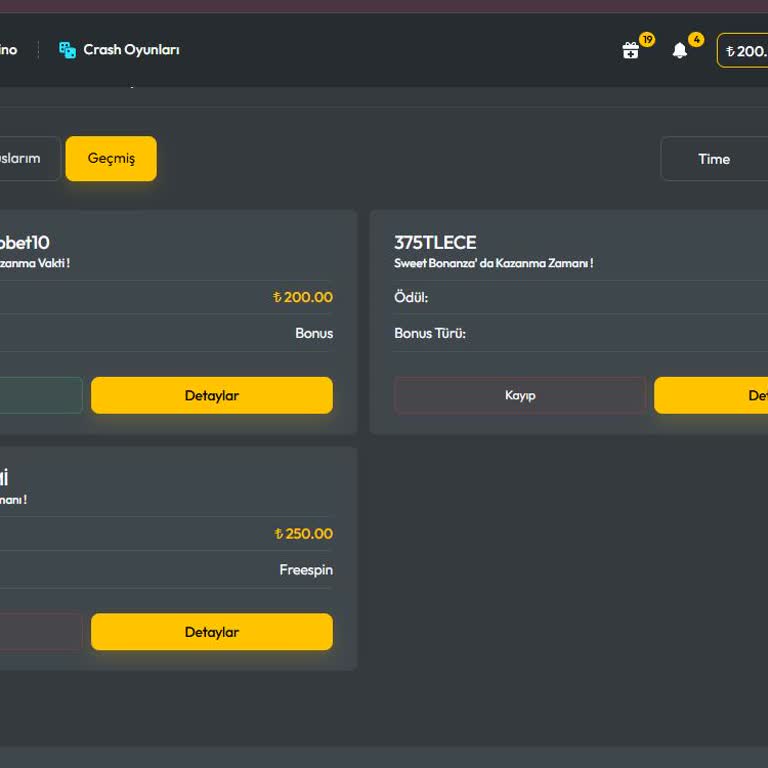The height and width of the screenshot is (768, 768).
Task: Open details button on the 375TLECE card
Action: click(710, 396)
